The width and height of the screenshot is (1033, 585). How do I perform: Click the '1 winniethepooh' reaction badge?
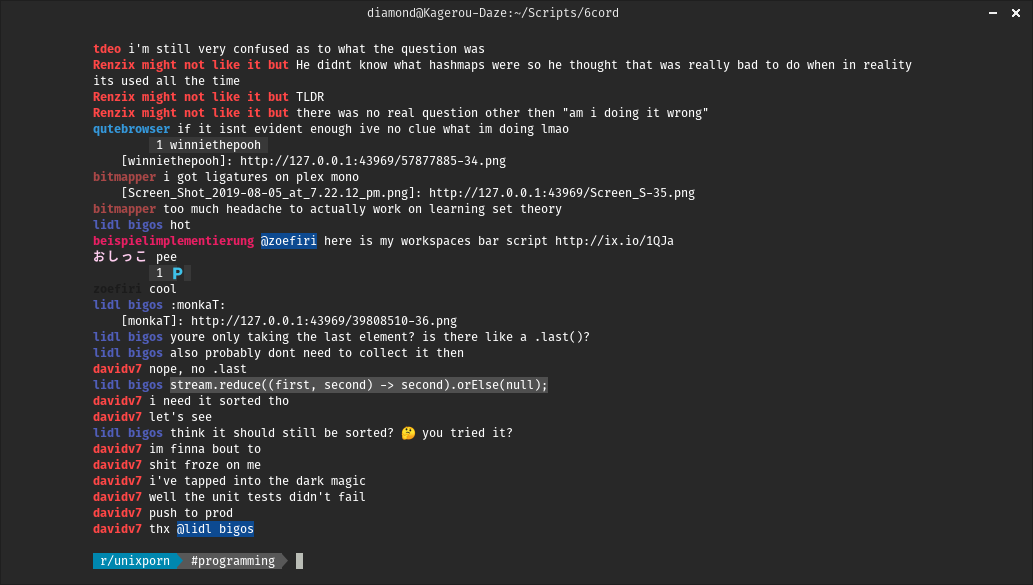[x=208, y=145]
